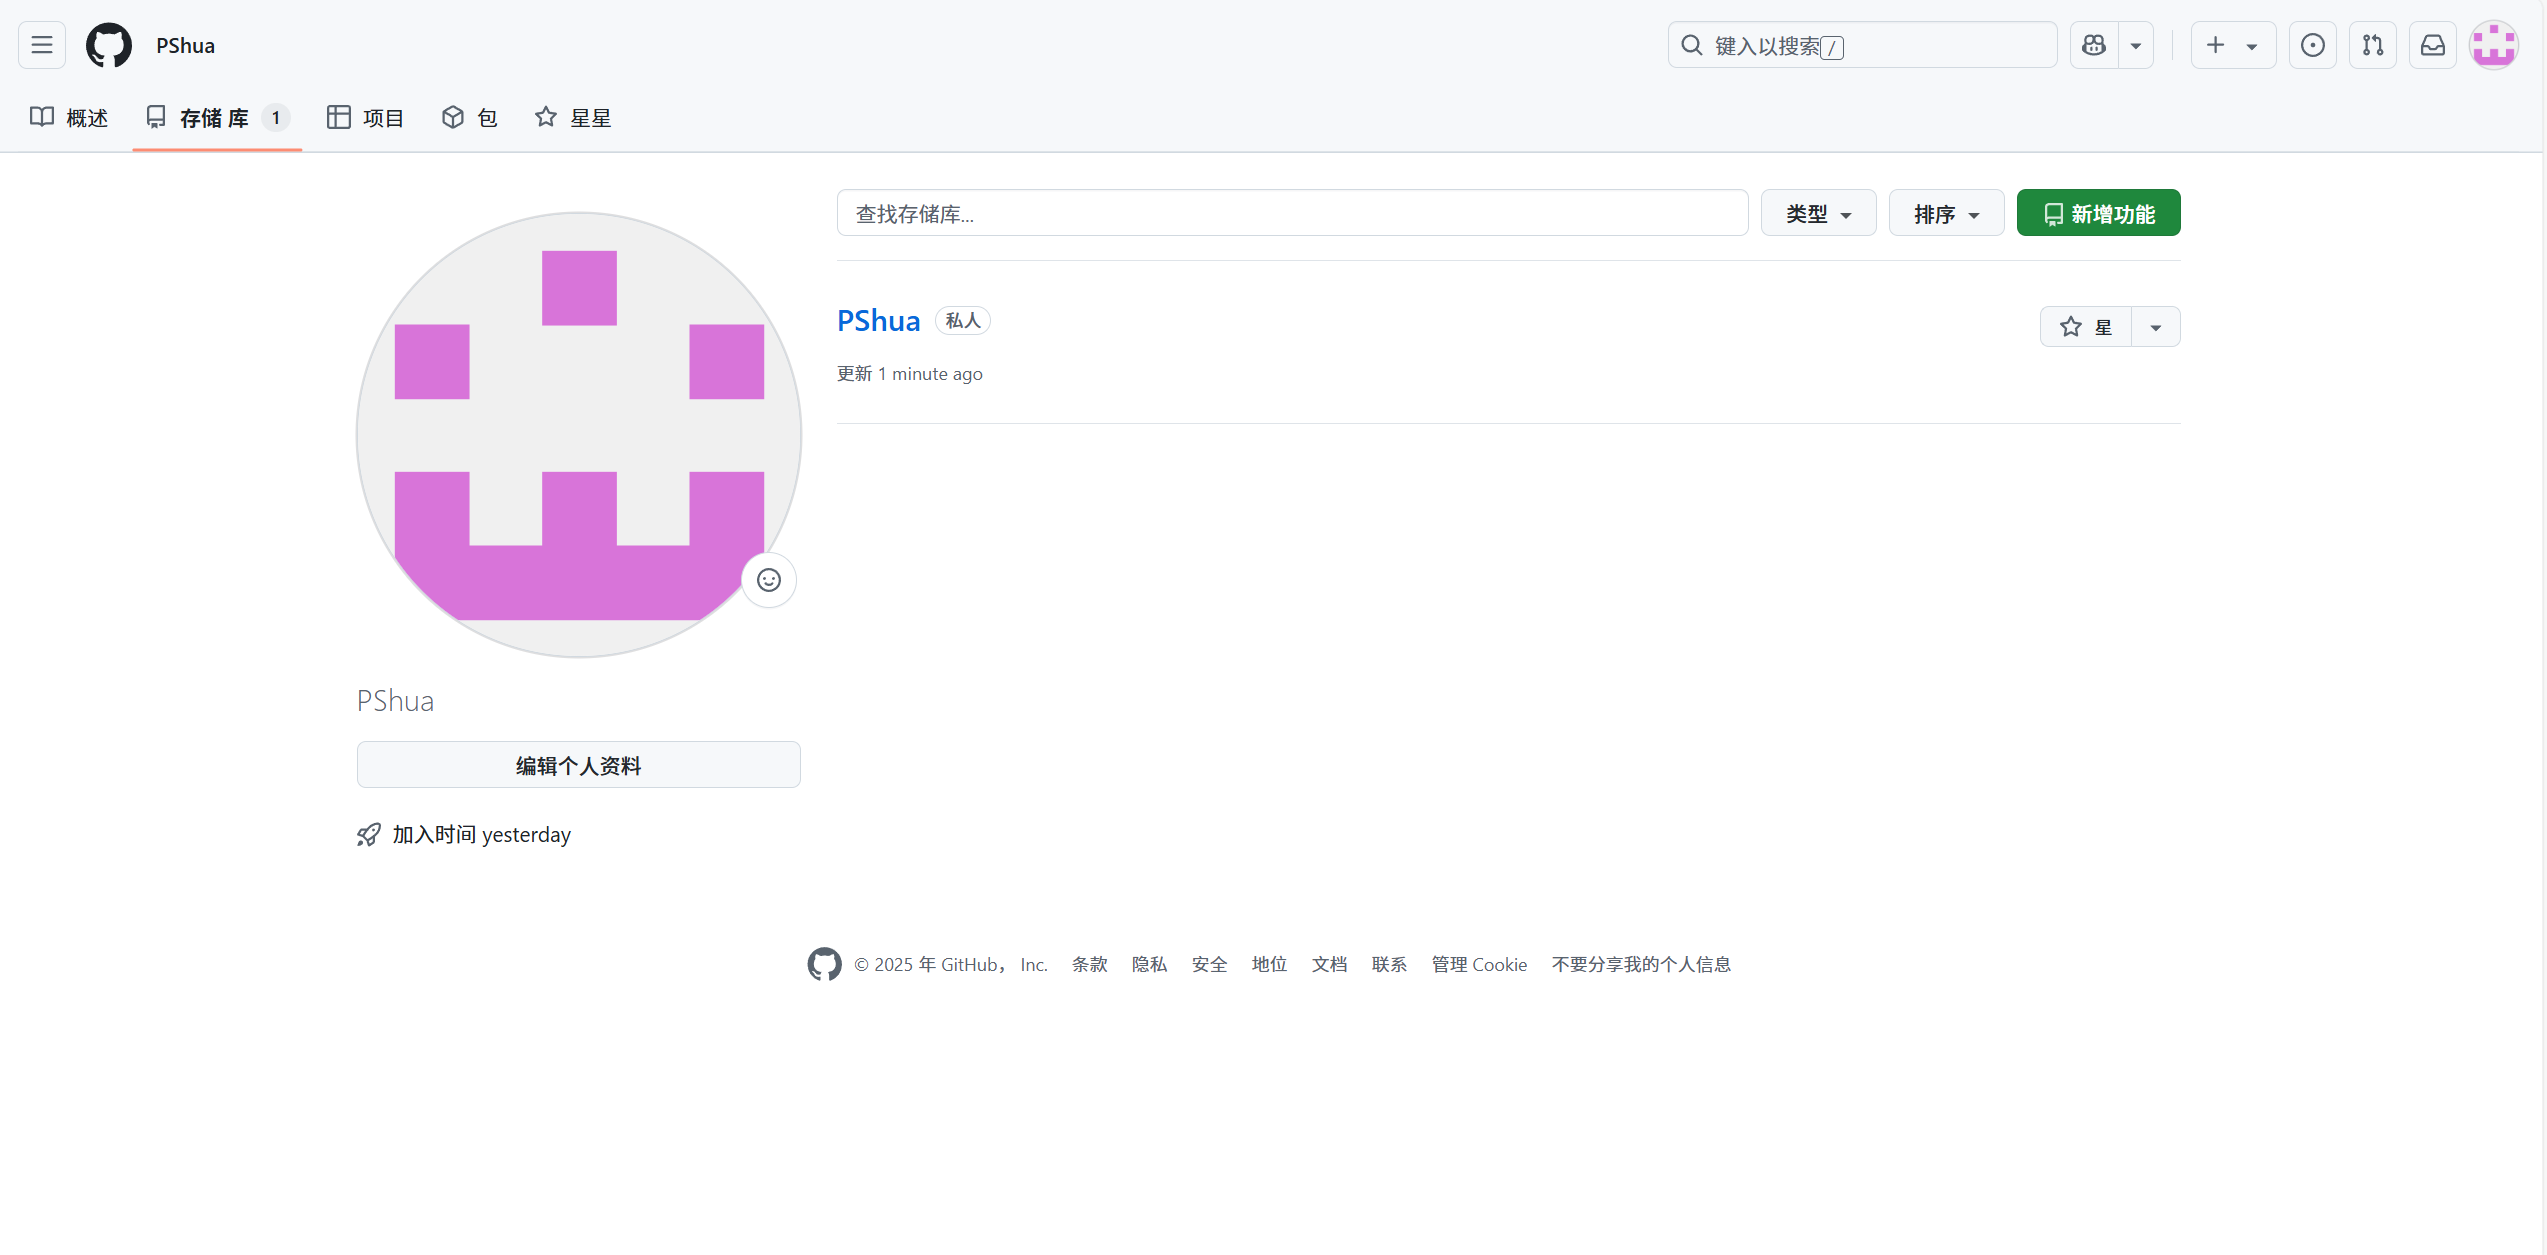Expand the 类型 type filter dropdown
This screenshot has height=1255, width=2547.
[1818, 213]
